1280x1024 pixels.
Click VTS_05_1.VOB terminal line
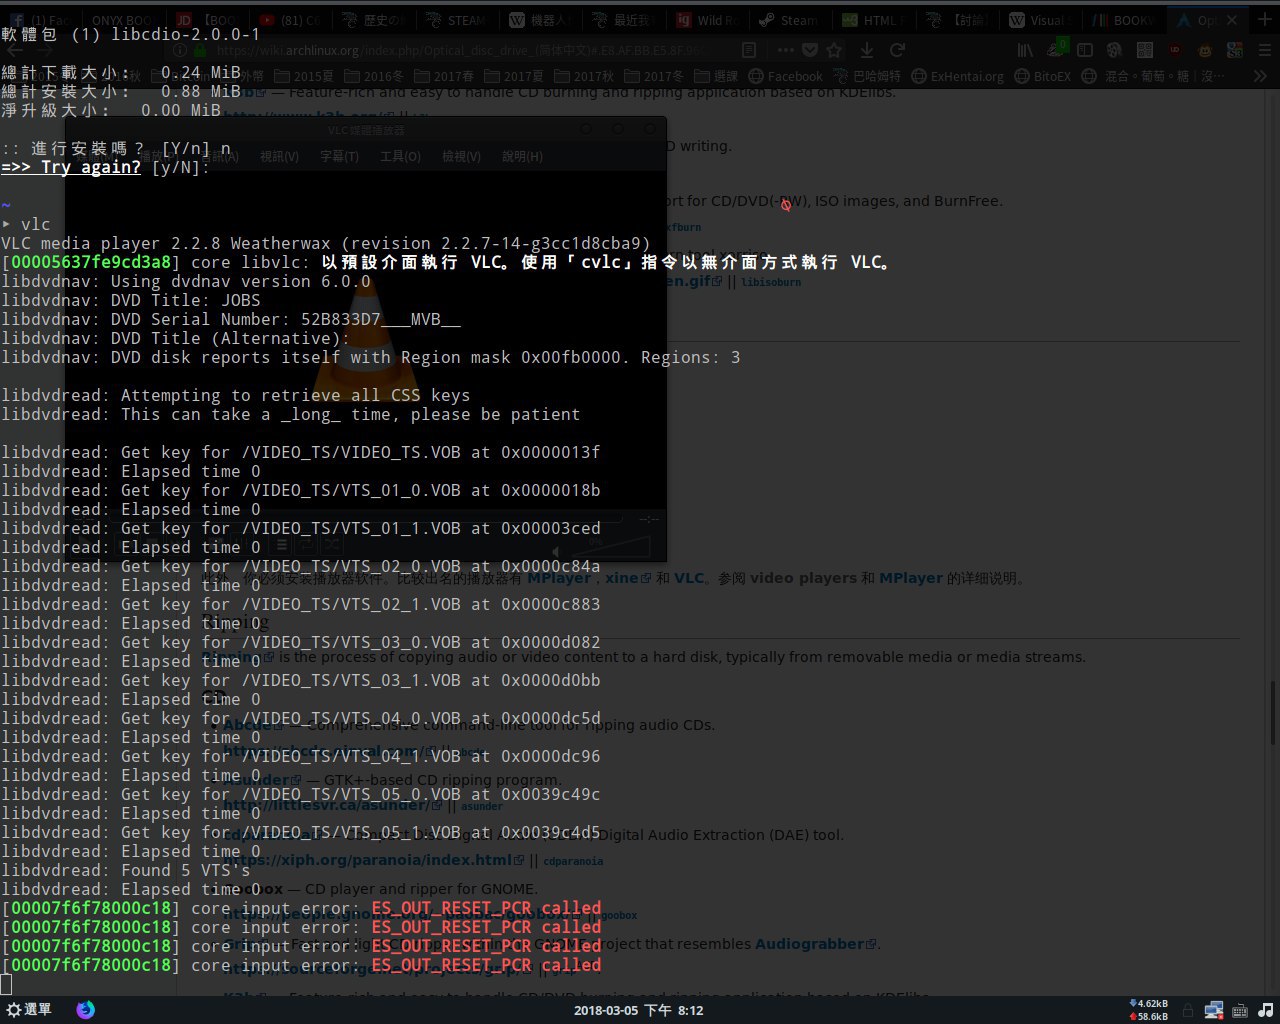301,833
